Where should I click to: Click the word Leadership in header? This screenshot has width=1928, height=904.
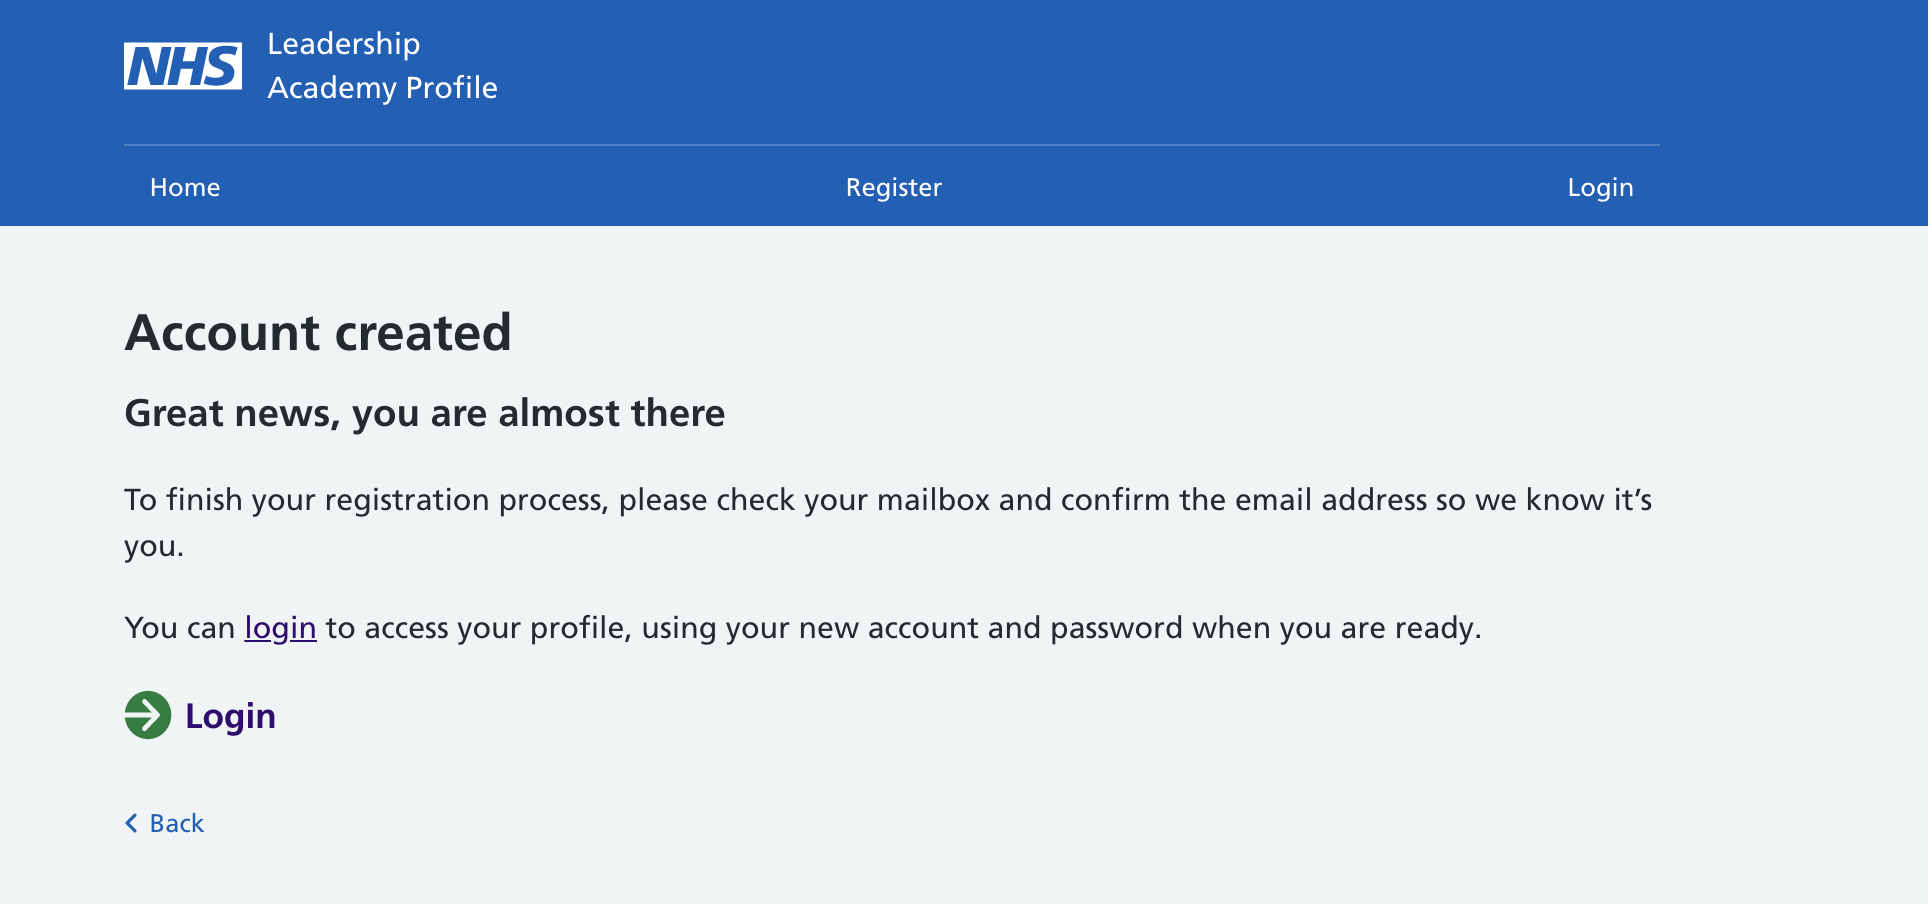(344, 44)
